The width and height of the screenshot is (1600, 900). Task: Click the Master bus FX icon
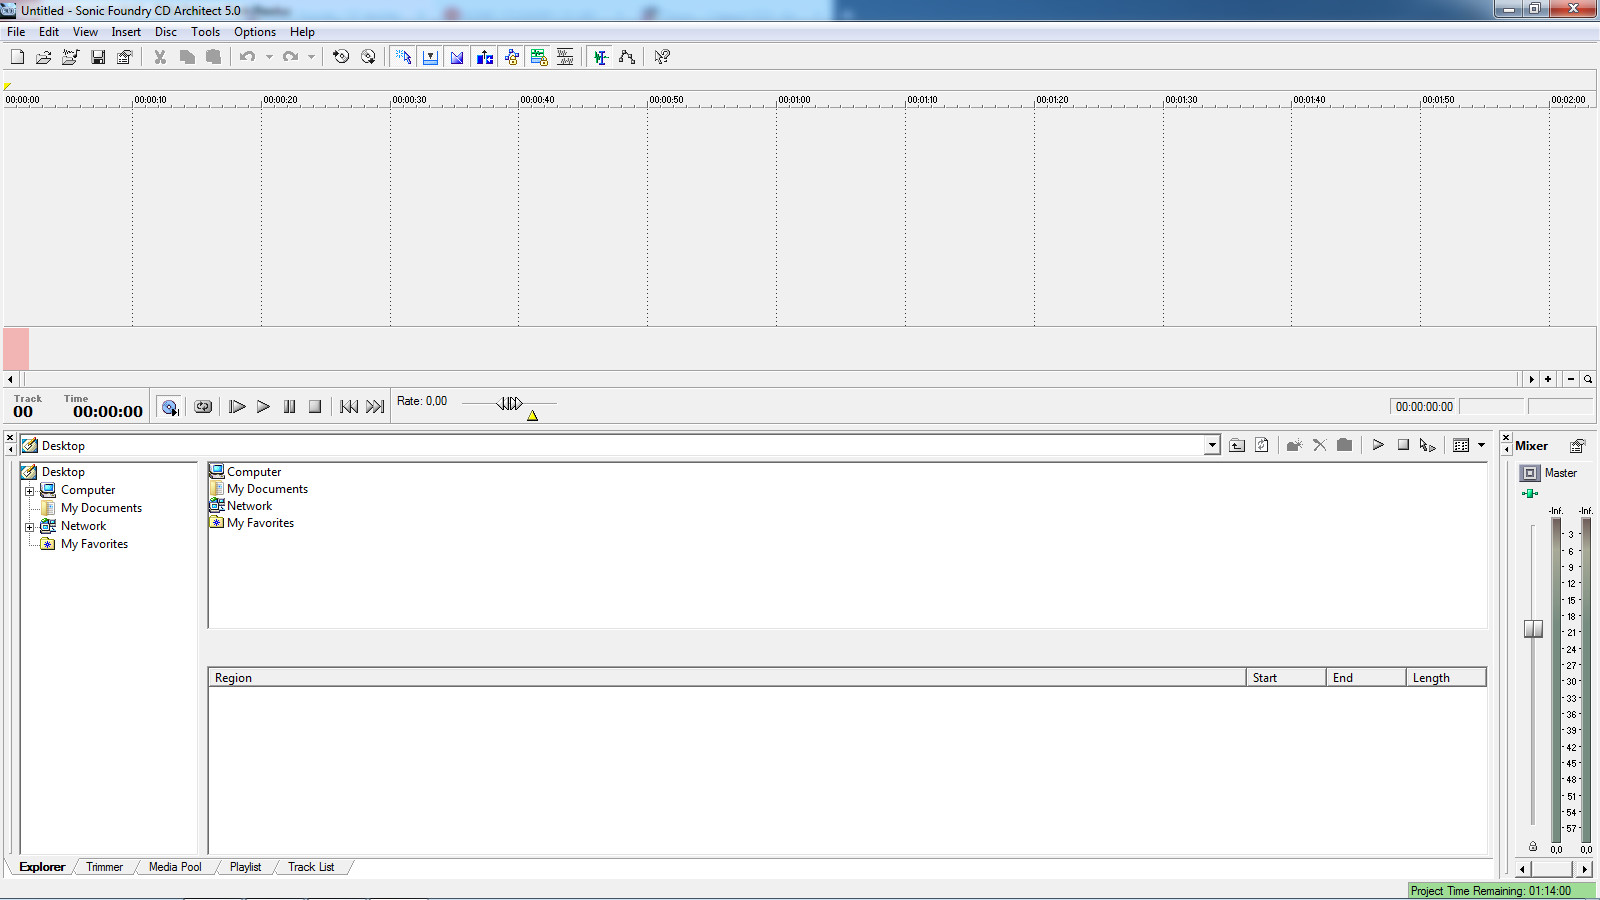click(x=1530, y=493)
